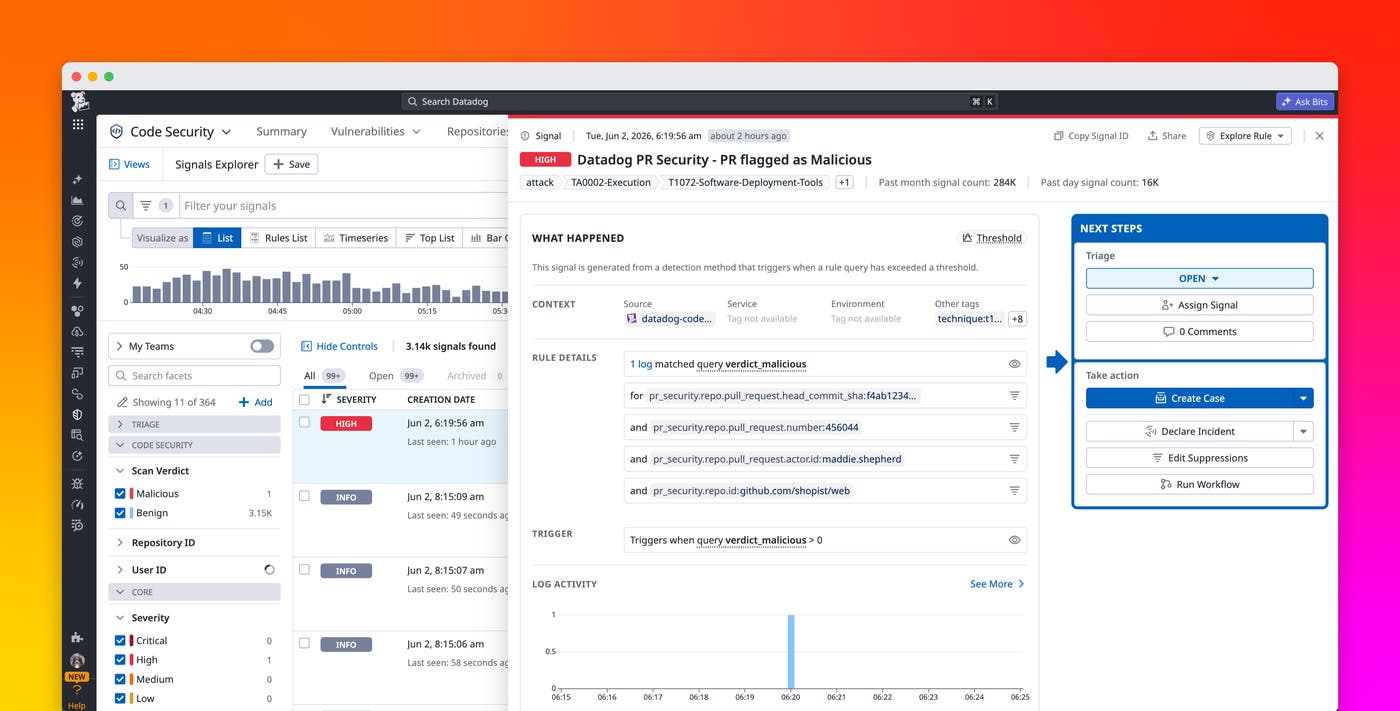The width and height of the screenshot is (1400, 711).
Task: Uncheck the Benign scan verdict
Action: 120,513
